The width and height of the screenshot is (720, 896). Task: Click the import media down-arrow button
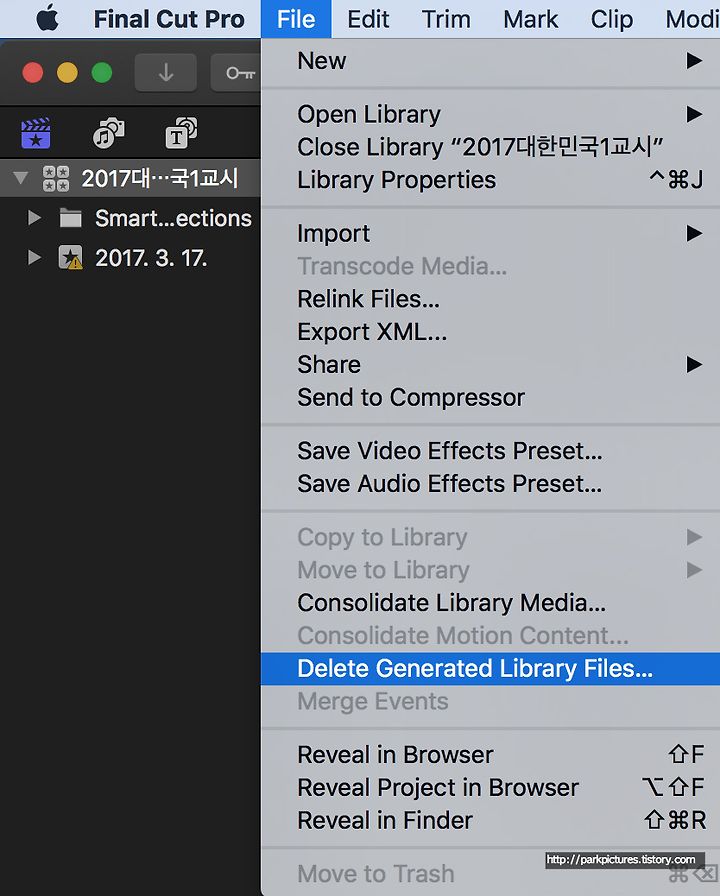166,73
